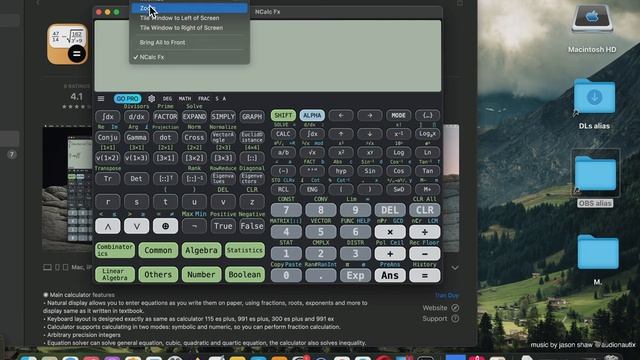
Task: Click the Conju key
Action: point(108,138)
